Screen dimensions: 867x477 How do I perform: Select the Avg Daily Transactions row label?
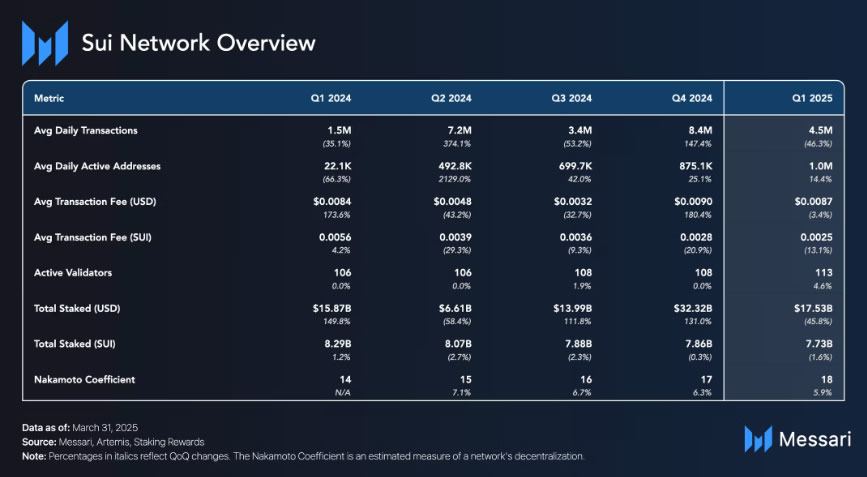click(86, 130)
